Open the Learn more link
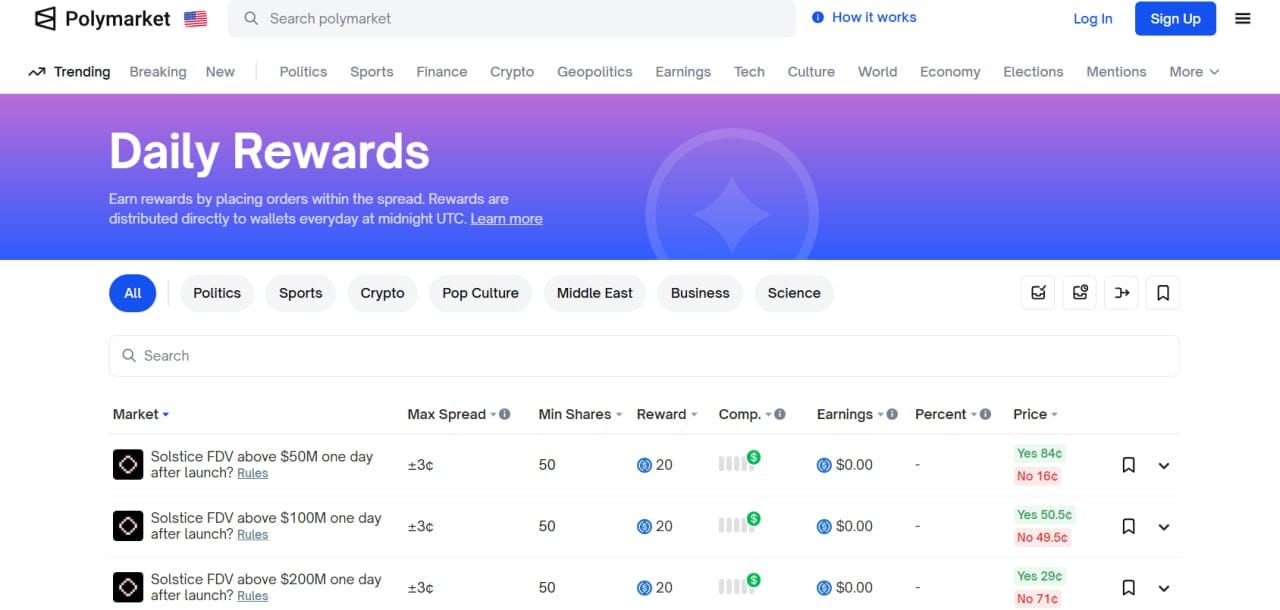The width and height of the screenshot is (1280, 610). coord(506,219)
